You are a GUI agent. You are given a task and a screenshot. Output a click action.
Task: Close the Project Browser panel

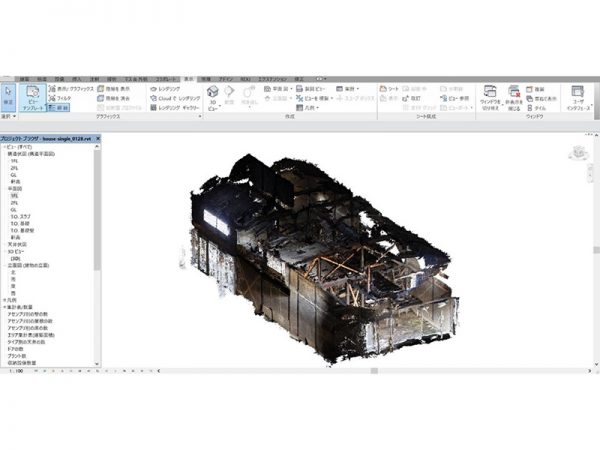pyautogui.click(x=98, y=139)
